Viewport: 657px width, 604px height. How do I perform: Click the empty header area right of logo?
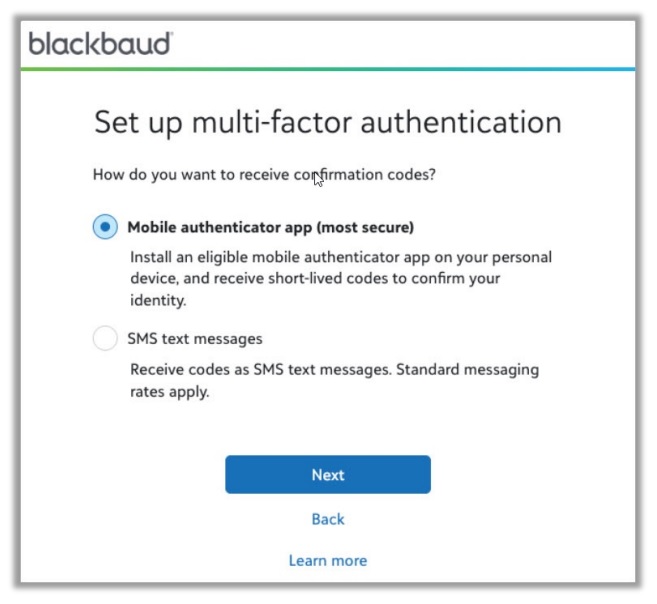click(x=420, y=44)
